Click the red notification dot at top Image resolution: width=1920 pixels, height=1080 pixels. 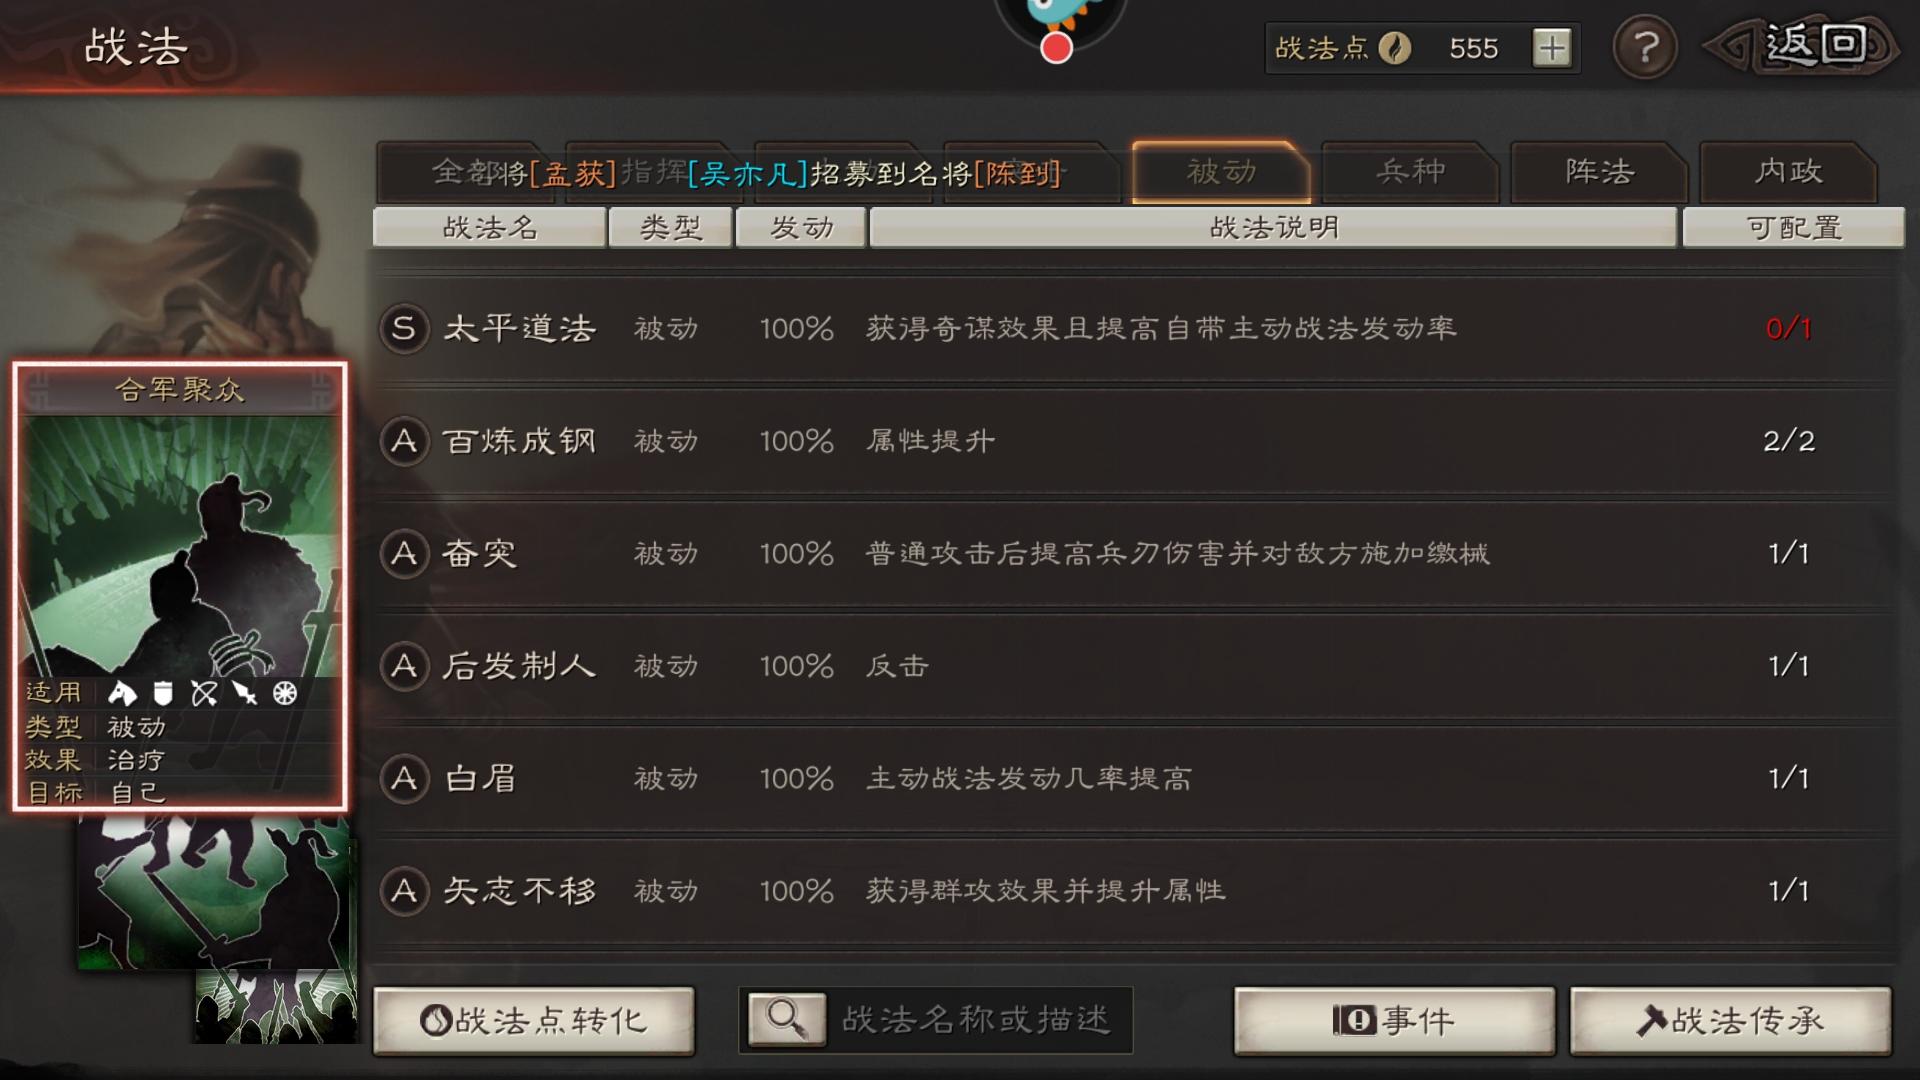(1056, 48)
